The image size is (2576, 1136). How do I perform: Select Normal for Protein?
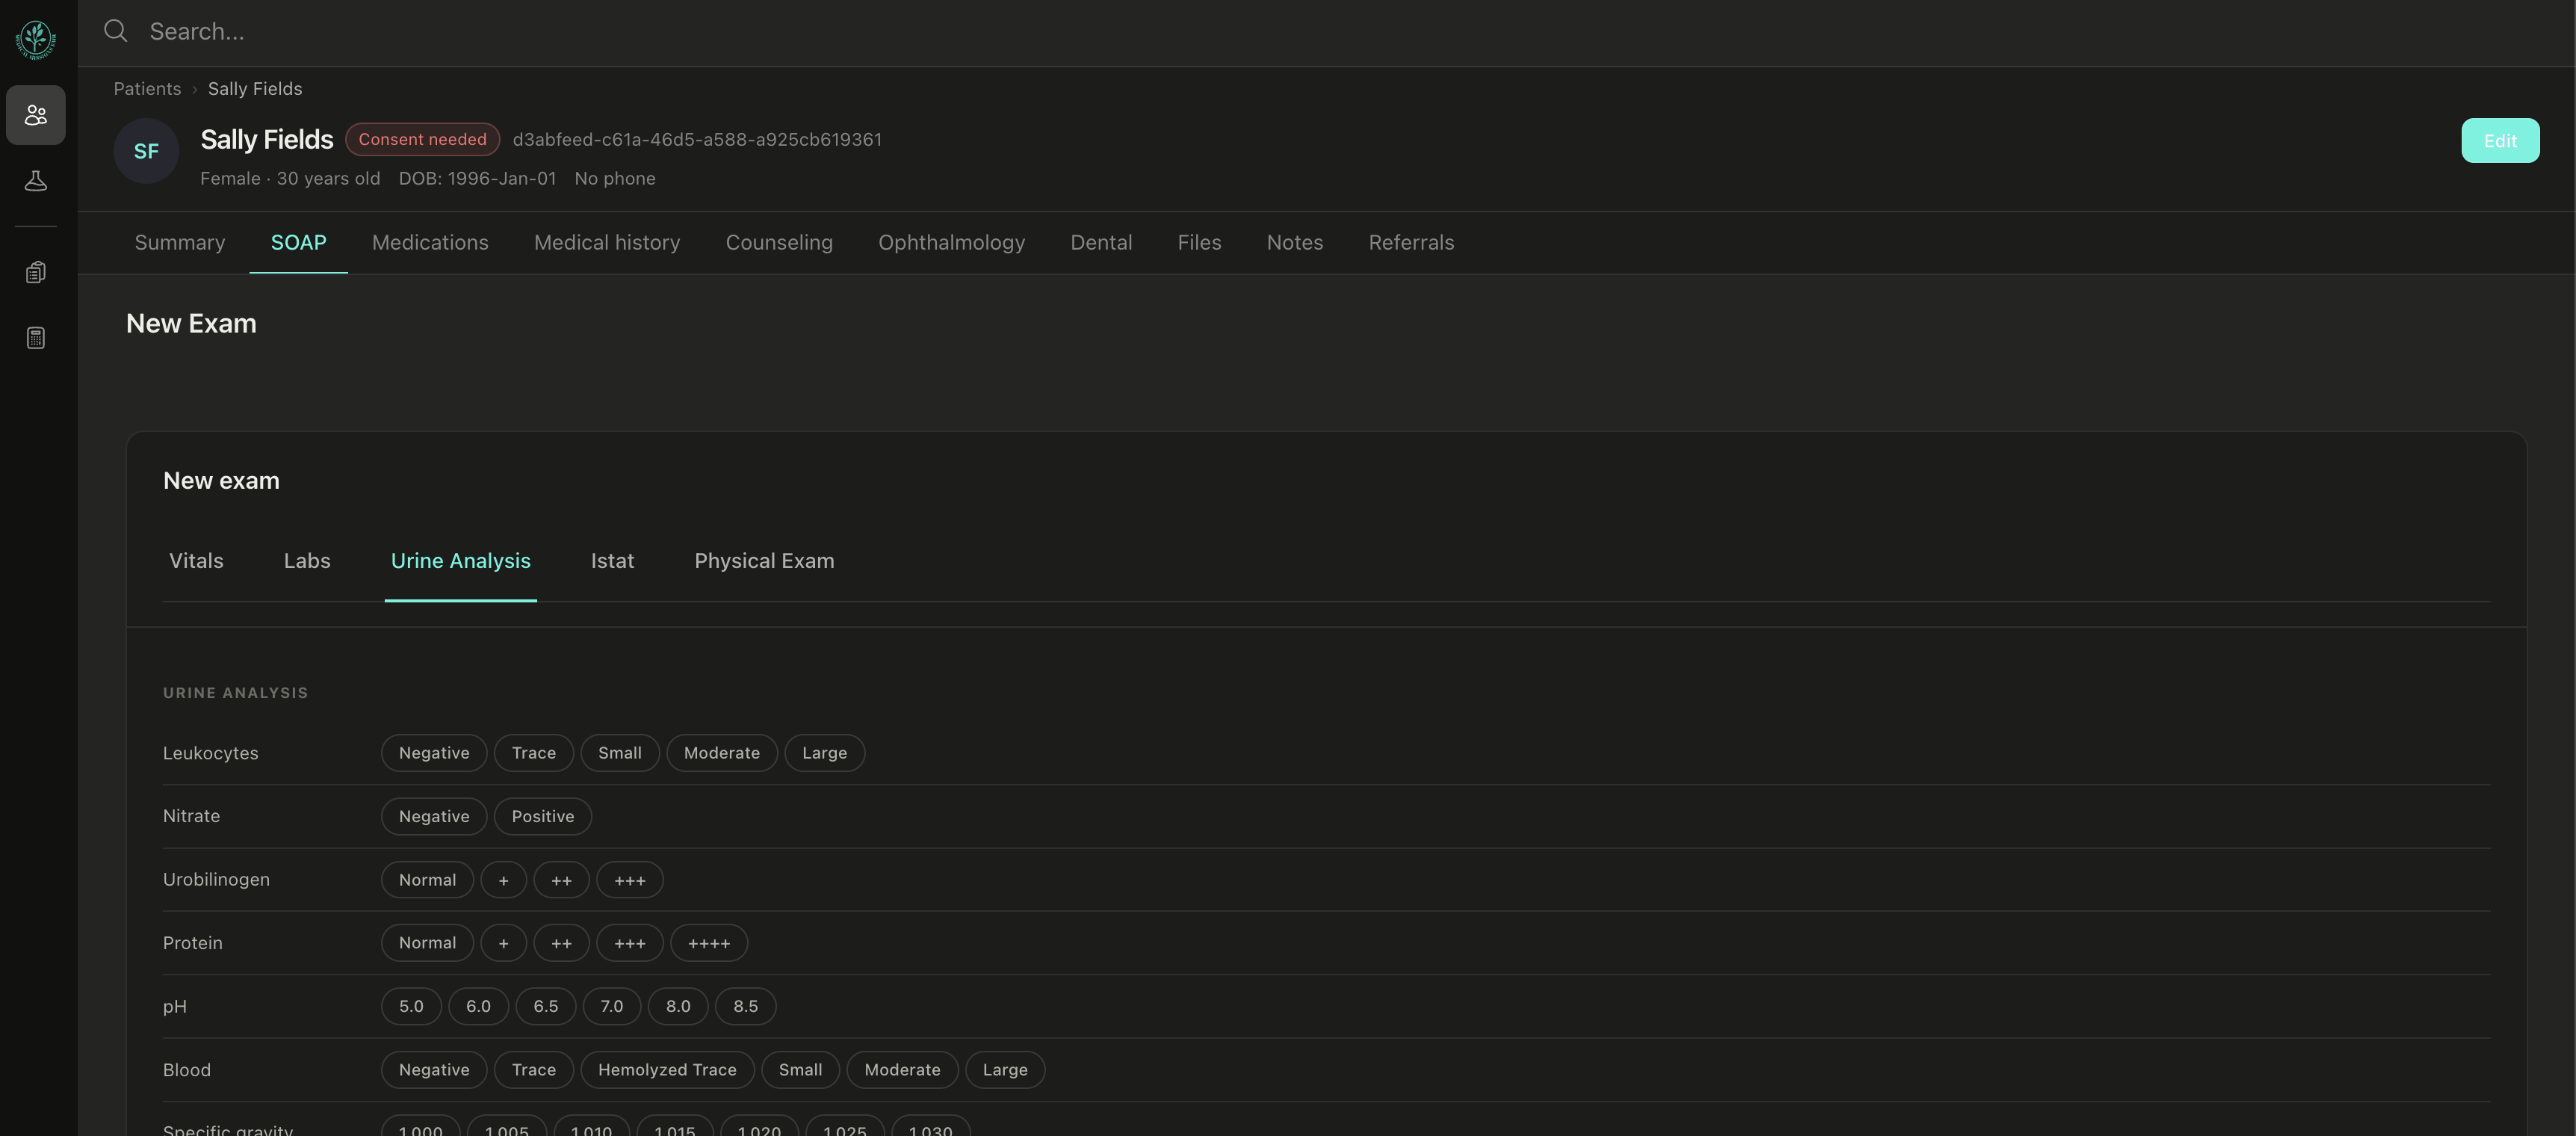[427, 943]
